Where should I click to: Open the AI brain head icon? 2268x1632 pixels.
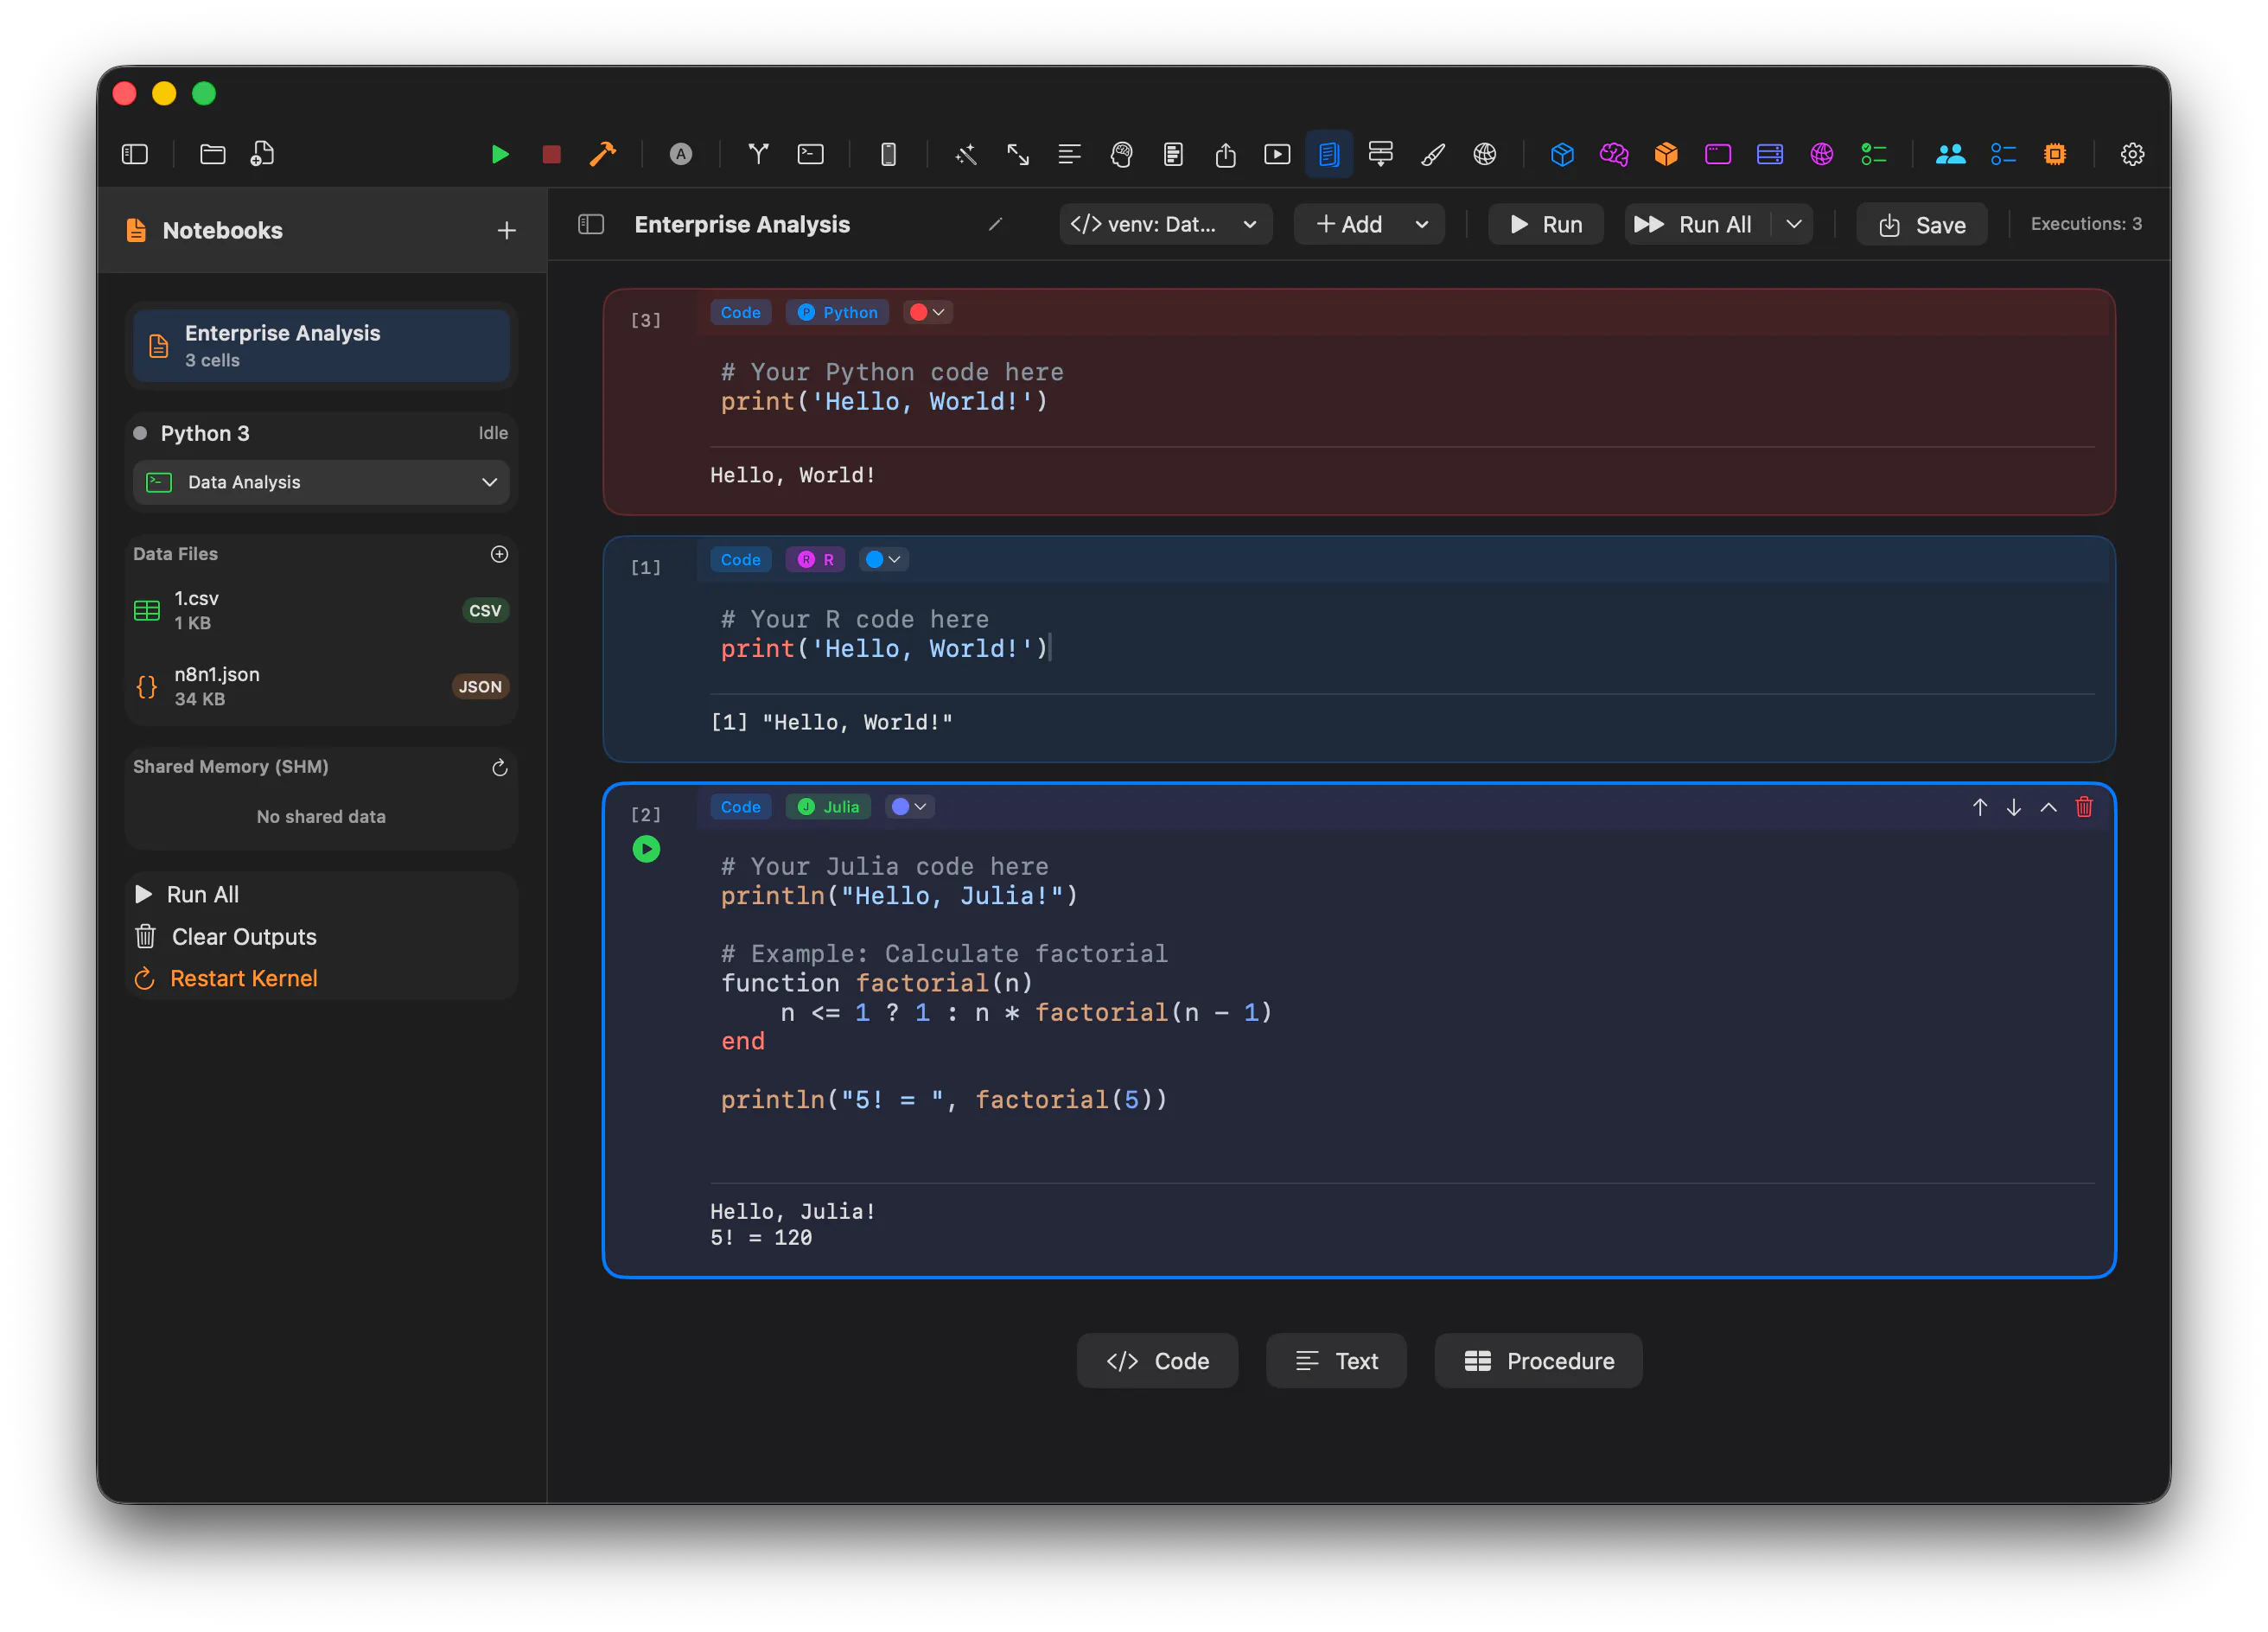(1122, 154)
